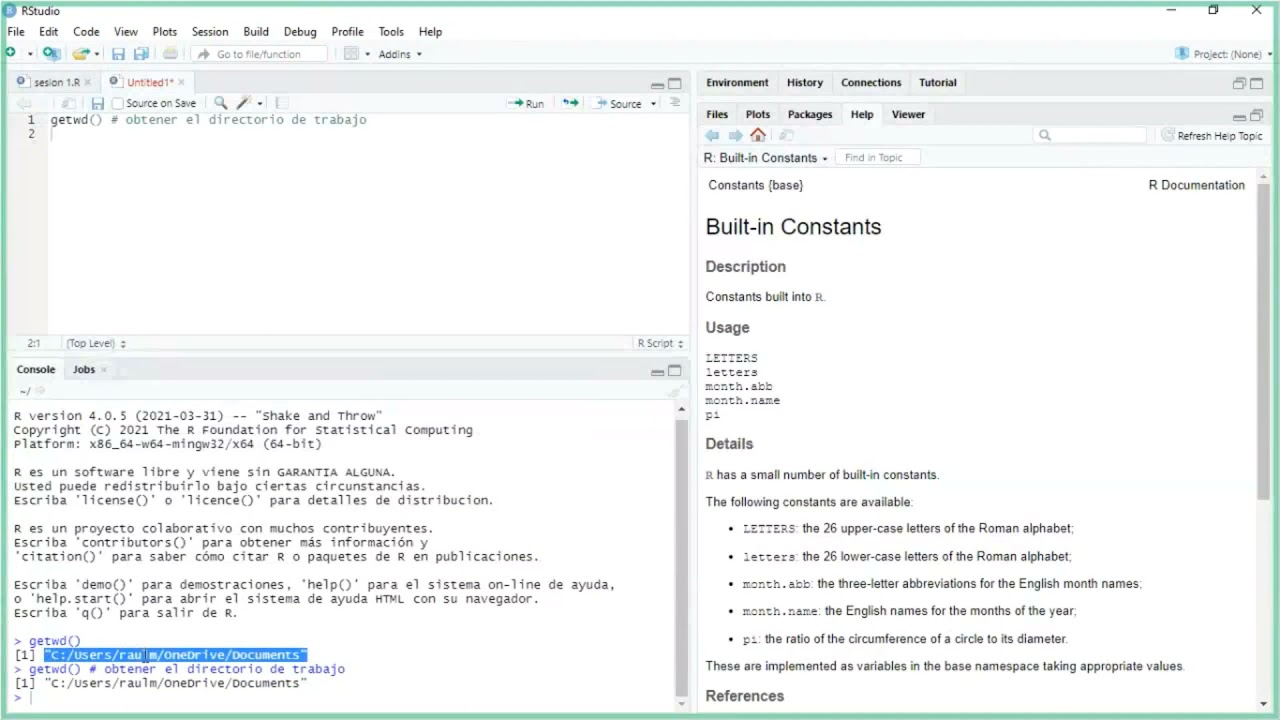This screenshot has height=720, width=1280.
Task: Maximize the Console pane
Action: [675, 371]
